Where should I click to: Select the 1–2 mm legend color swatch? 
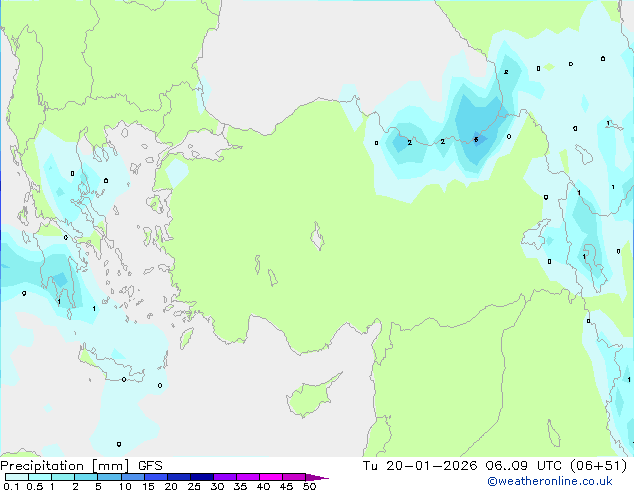point(63,477)
